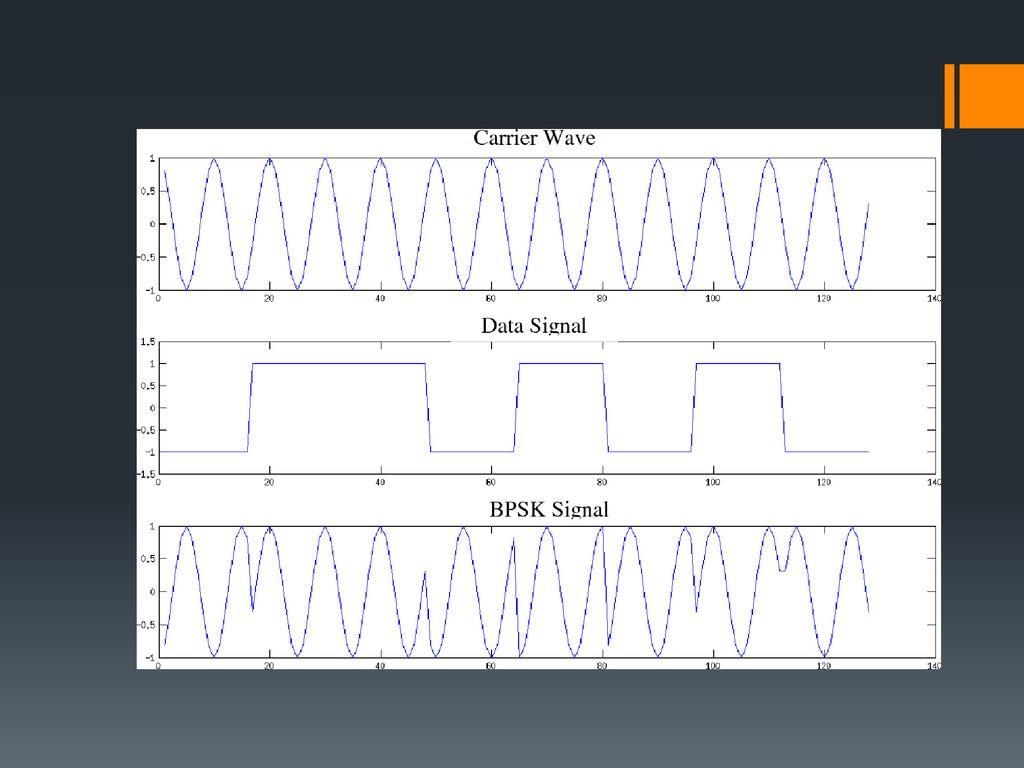The image size is (1024, 768).
Task: Click the "Data Signal" plot title
Action: coord(534,325)
